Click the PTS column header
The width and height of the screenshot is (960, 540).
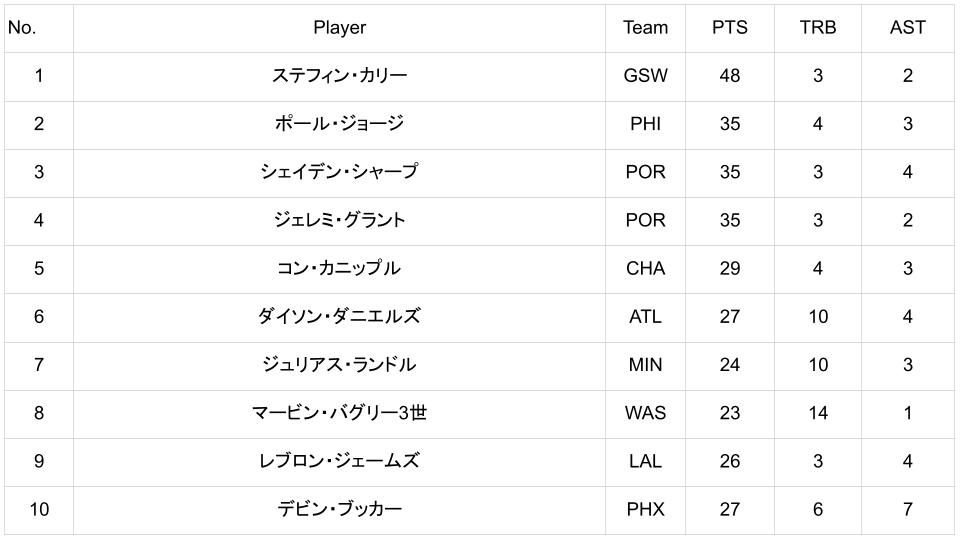pos(729,28)
